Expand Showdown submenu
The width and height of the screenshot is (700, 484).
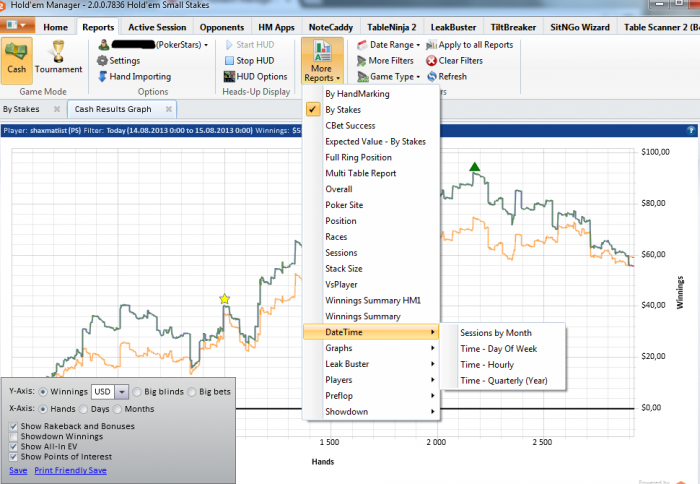[371, 412]
